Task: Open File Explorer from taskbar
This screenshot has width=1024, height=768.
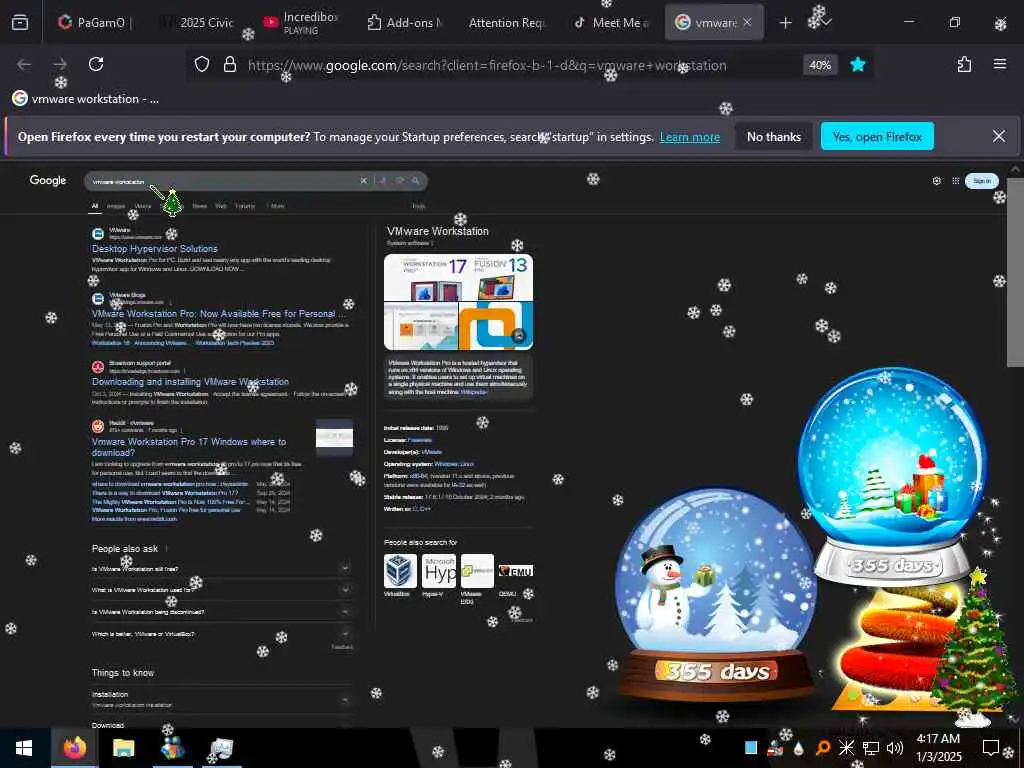Action: (x=123, y=748)
